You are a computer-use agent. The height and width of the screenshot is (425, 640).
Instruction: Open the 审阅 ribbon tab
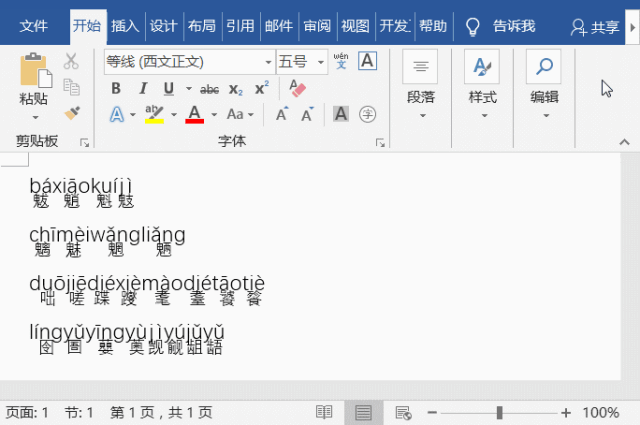(317, 26)
